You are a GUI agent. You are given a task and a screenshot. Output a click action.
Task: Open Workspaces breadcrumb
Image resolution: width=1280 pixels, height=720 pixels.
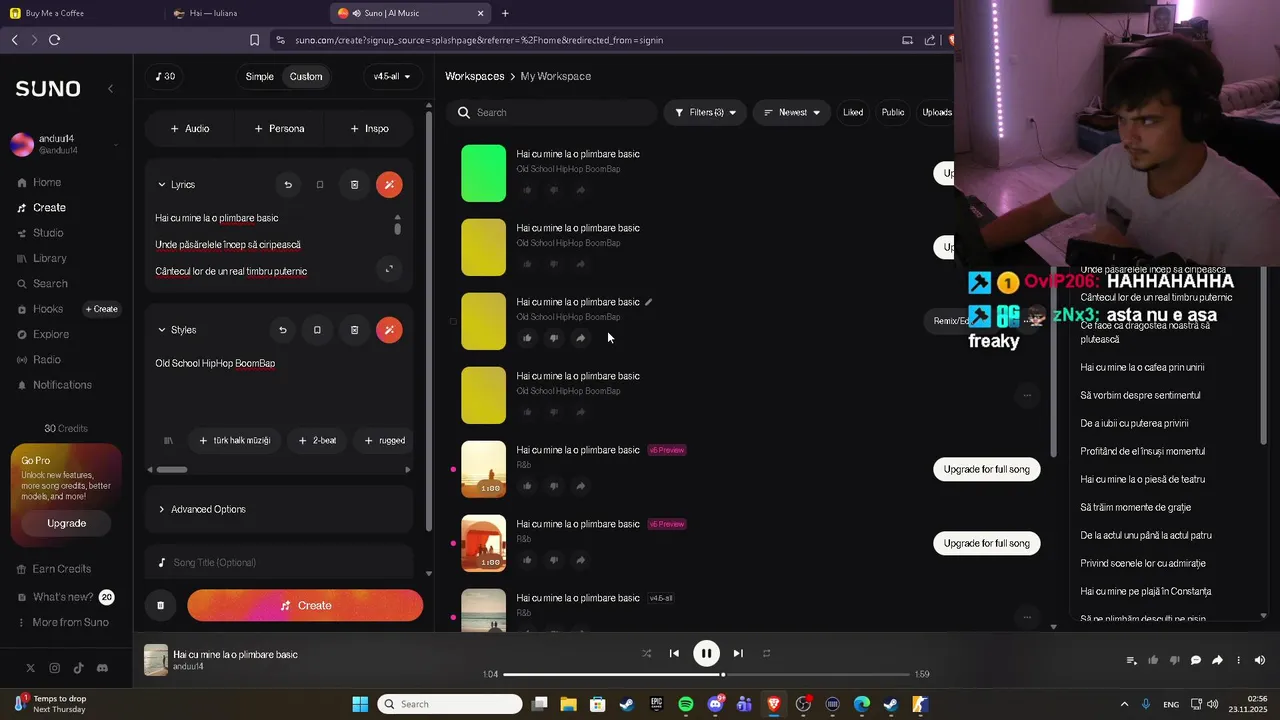coord(475,77)
